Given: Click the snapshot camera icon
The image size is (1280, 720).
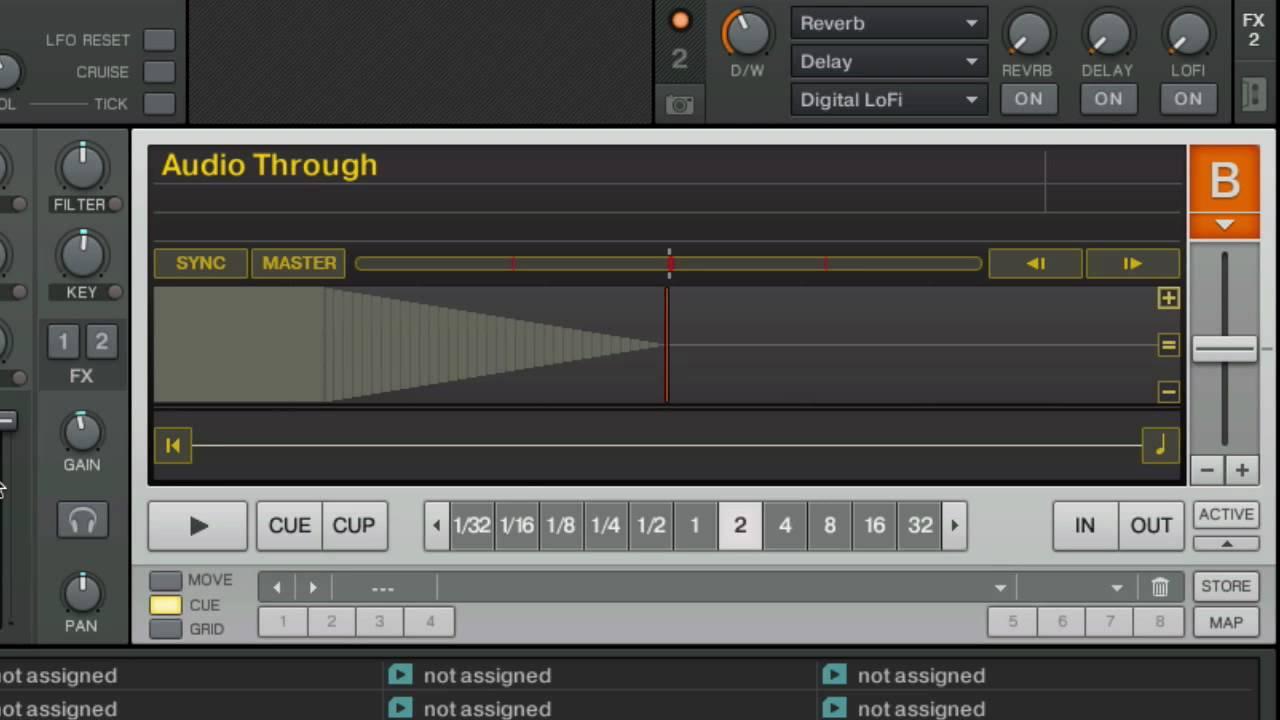Looking at the screenshot, I should (679, 105).
